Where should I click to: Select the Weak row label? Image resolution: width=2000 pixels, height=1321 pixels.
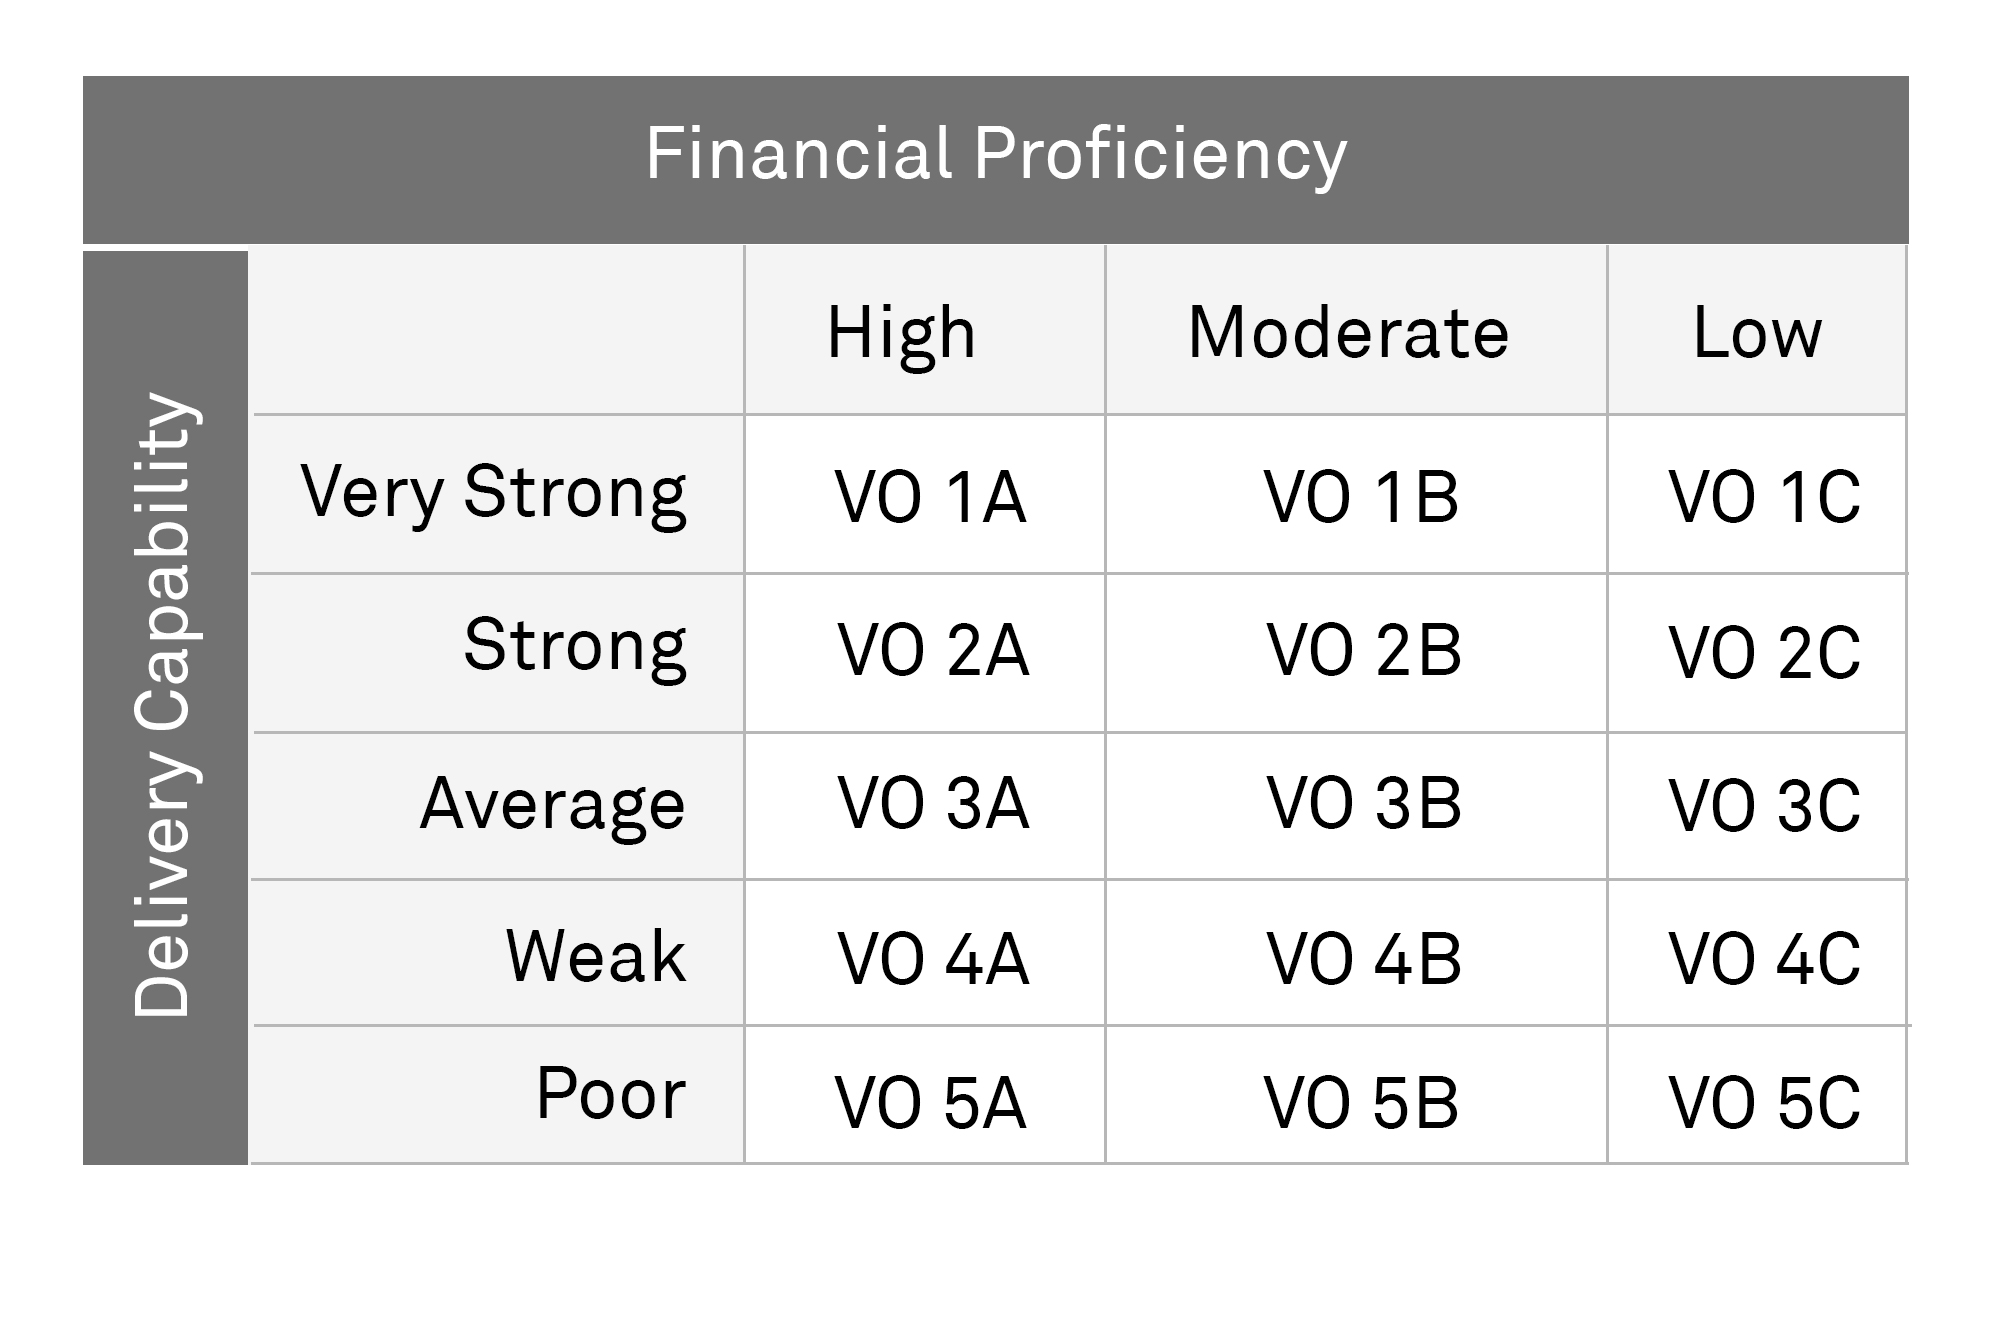pos(596,957)
